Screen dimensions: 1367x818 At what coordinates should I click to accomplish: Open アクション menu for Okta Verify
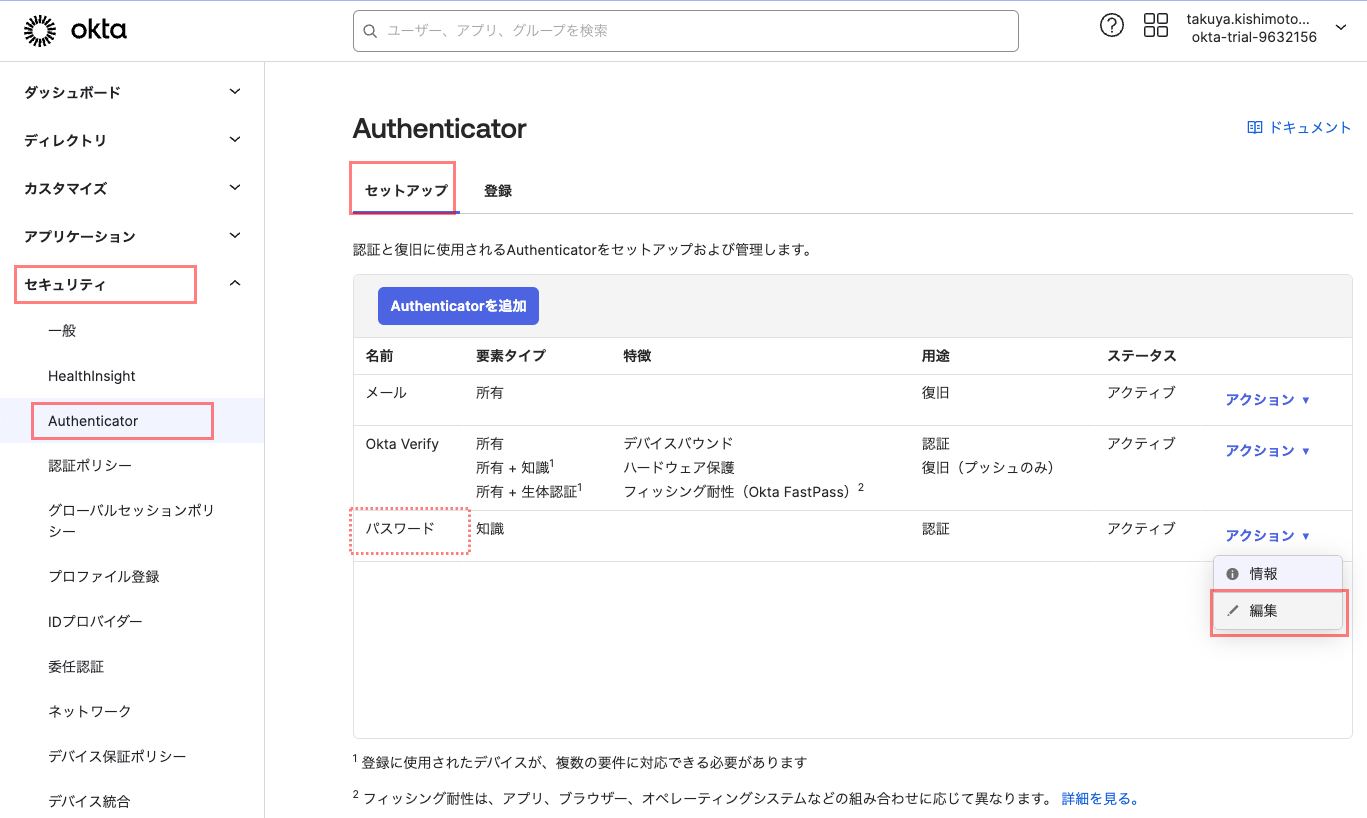(1265, 450)
